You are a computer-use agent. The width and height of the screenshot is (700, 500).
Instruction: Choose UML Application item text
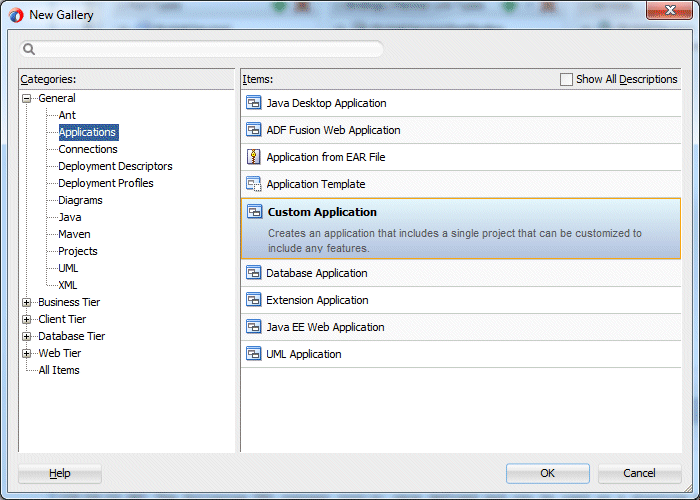[304, 354]
